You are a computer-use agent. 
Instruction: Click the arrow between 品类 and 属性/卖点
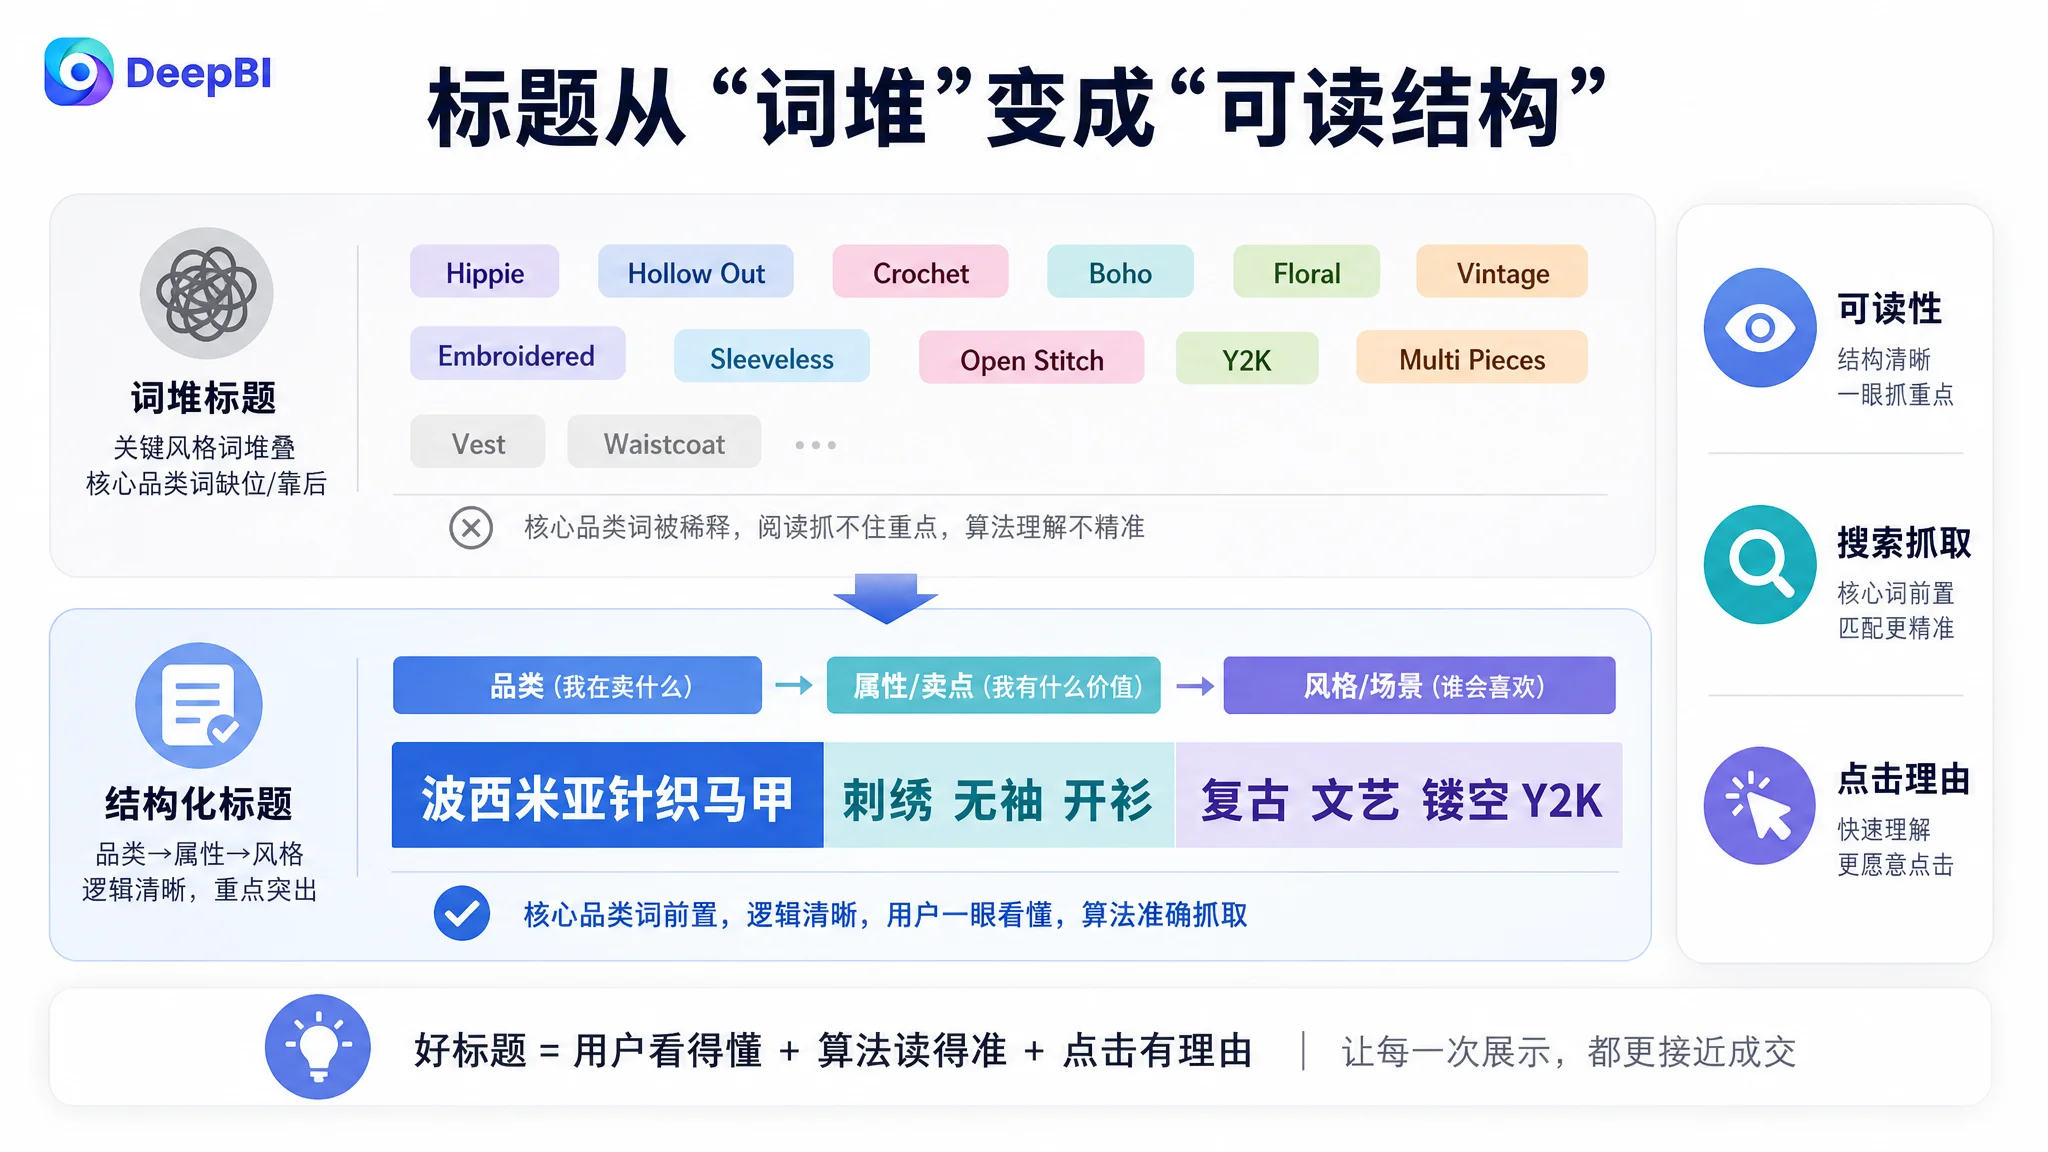(794, 685)
